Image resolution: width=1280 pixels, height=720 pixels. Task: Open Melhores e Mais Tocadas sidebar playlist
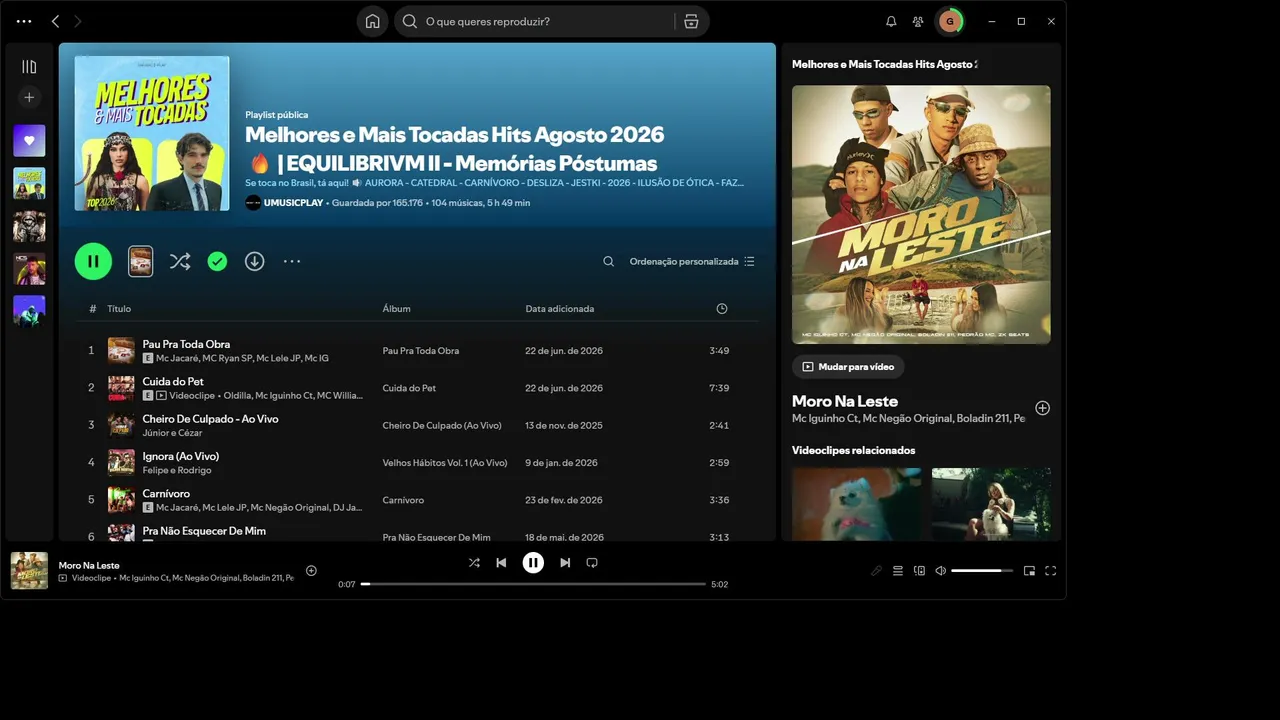click(x=29, y=184)
